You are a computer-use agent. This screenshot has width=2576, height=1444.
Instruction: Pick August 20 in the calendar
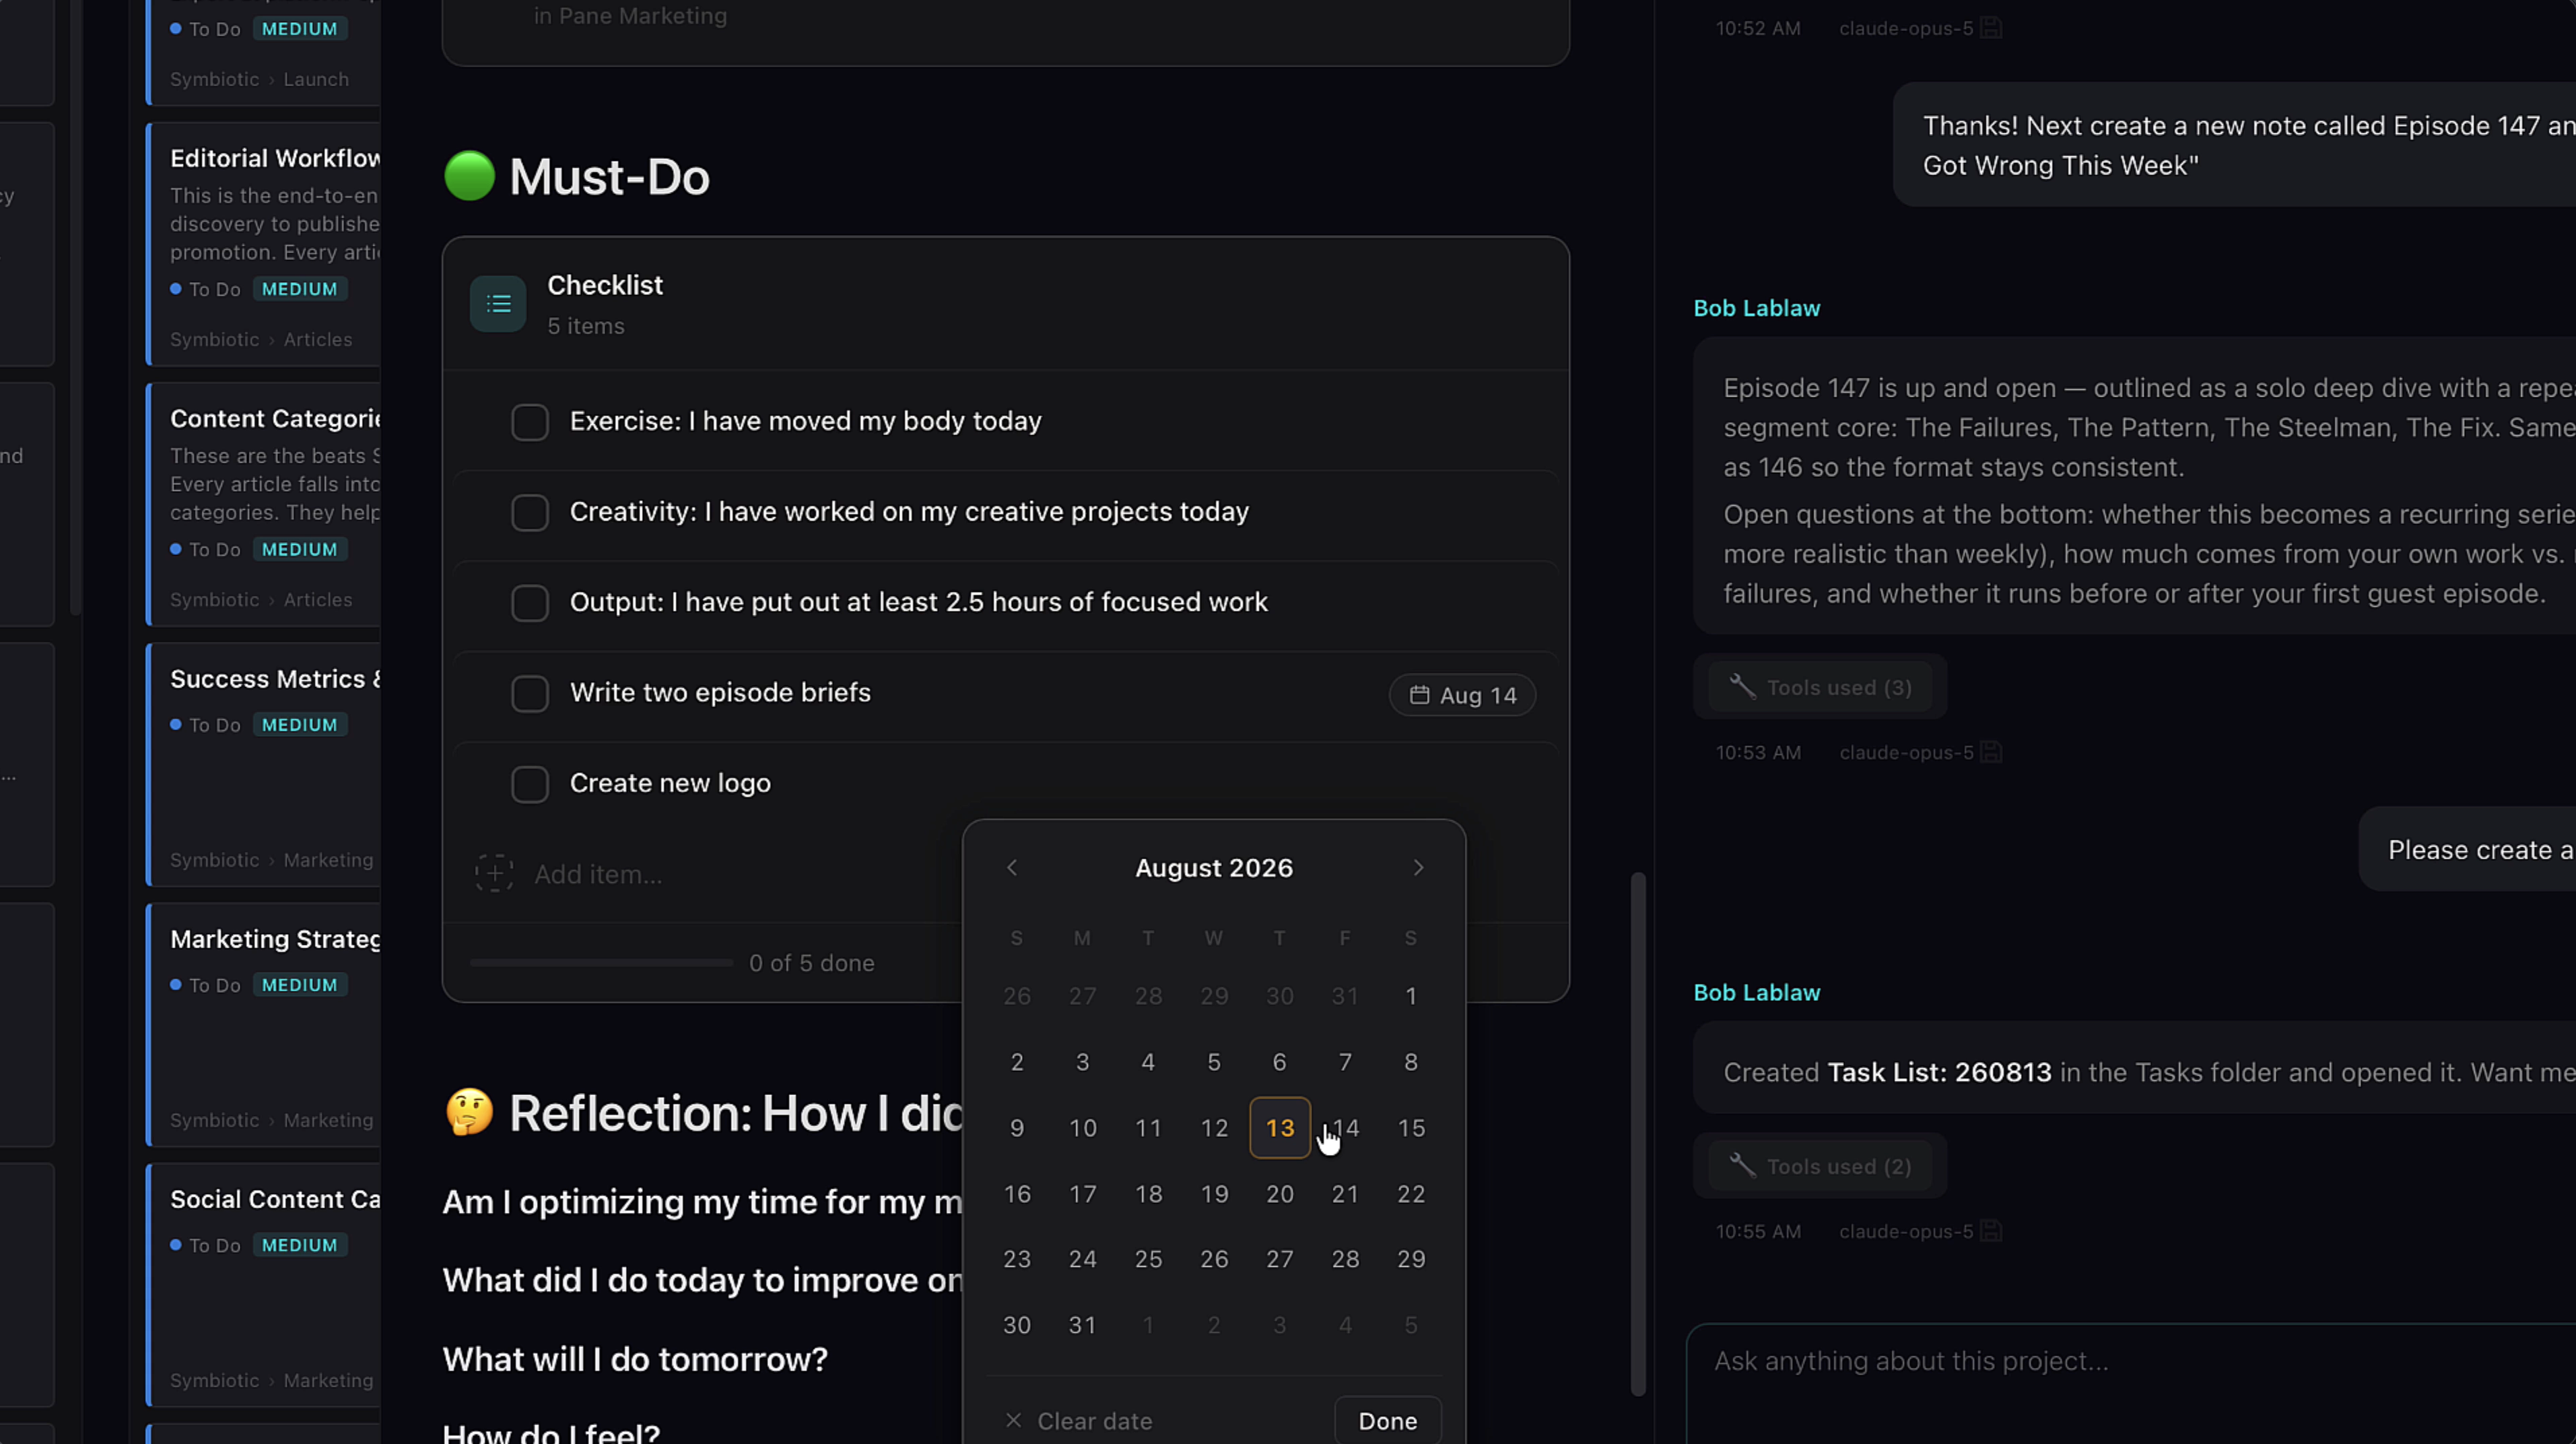1280,1194
